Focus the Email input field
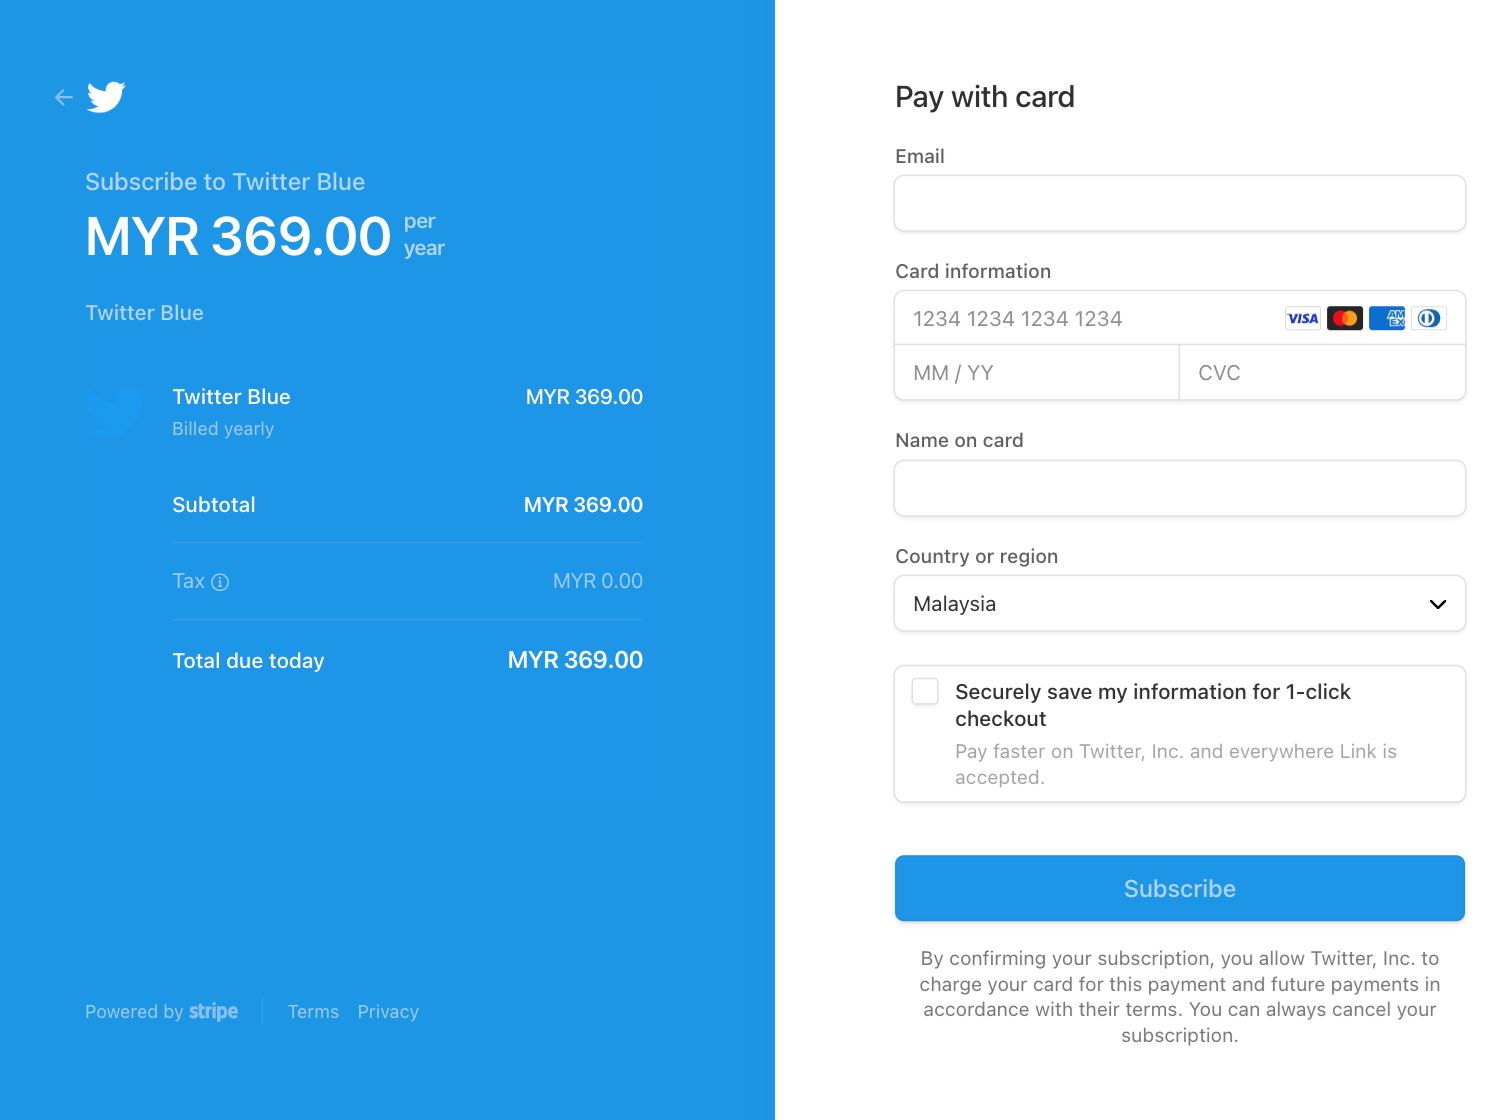The image size is (1512, 1120). (1180, 202)
